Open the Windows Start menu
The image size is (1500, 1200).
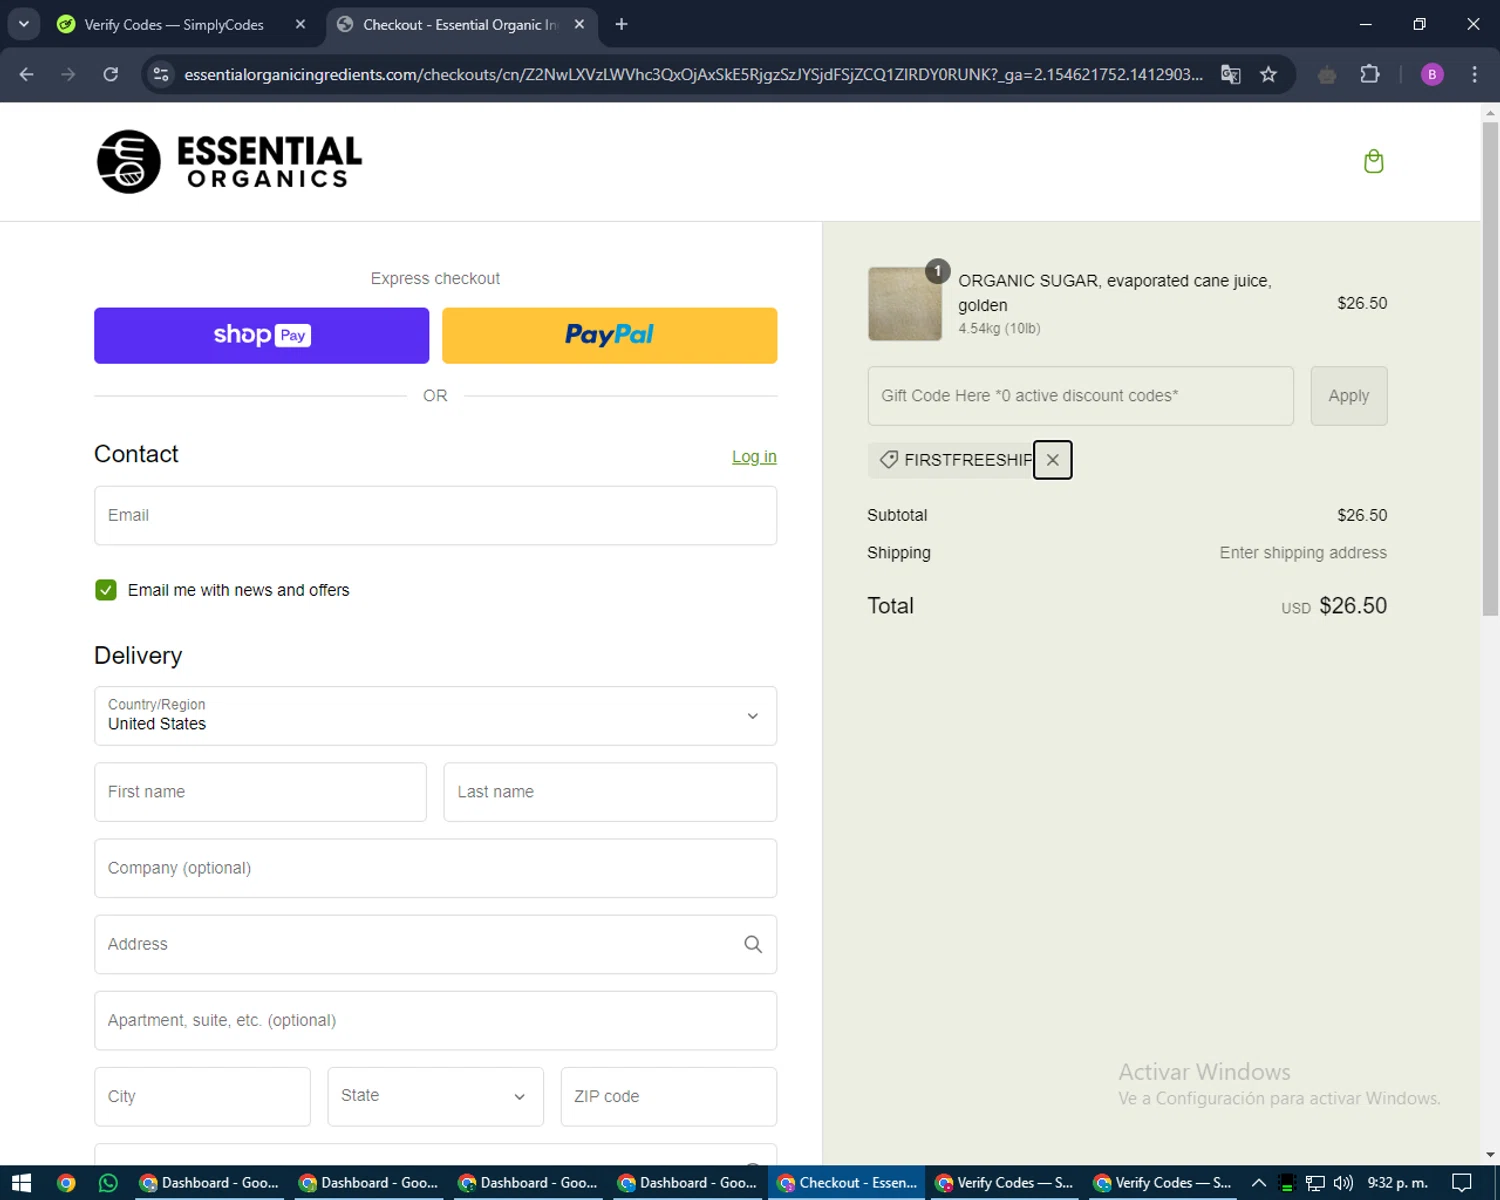click(x=22, y=1183)
